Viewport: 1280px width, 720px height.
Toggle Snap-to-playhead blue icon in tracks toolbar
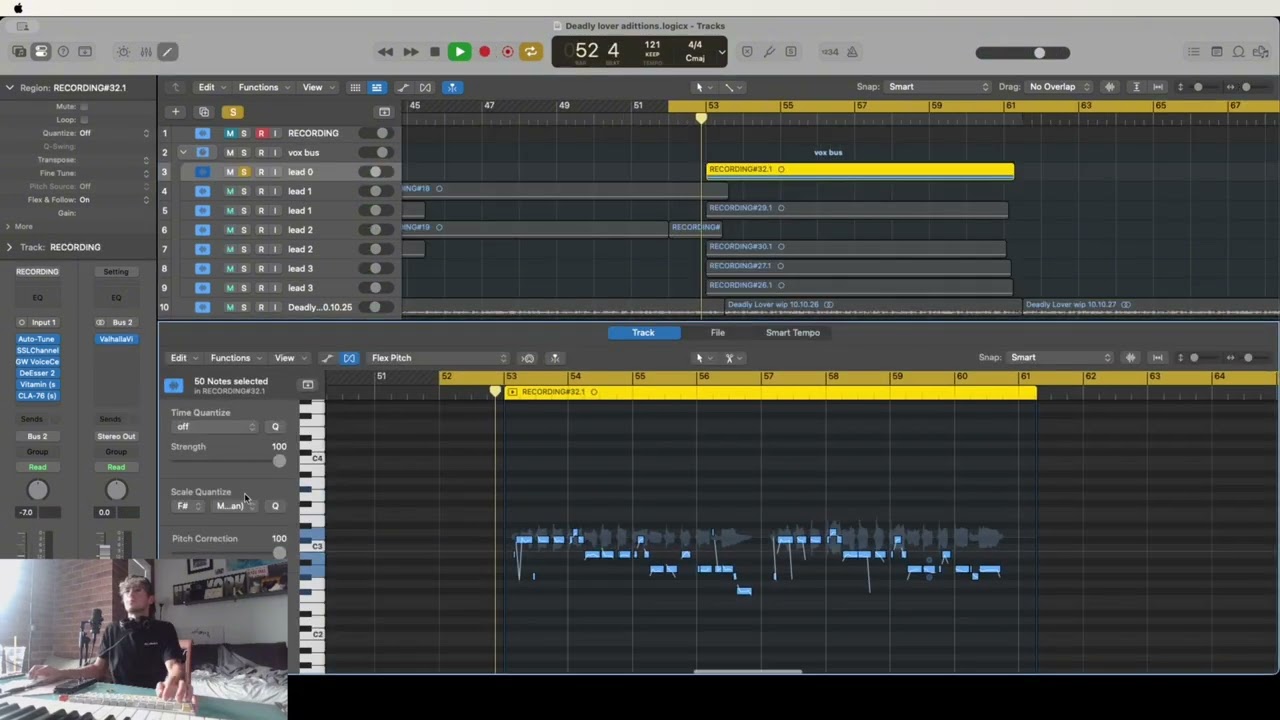click(x=452, y=88)
